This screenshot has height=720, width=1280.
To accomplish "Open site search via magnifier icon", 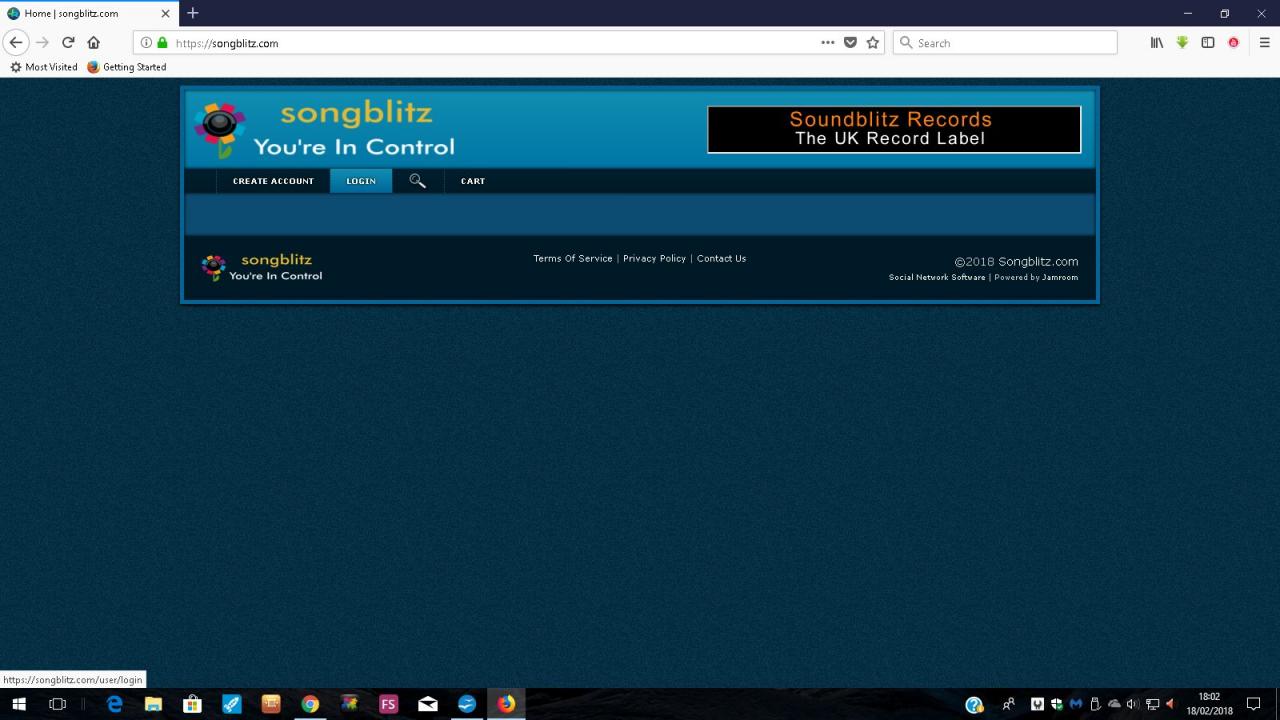I will click(417, 181).
